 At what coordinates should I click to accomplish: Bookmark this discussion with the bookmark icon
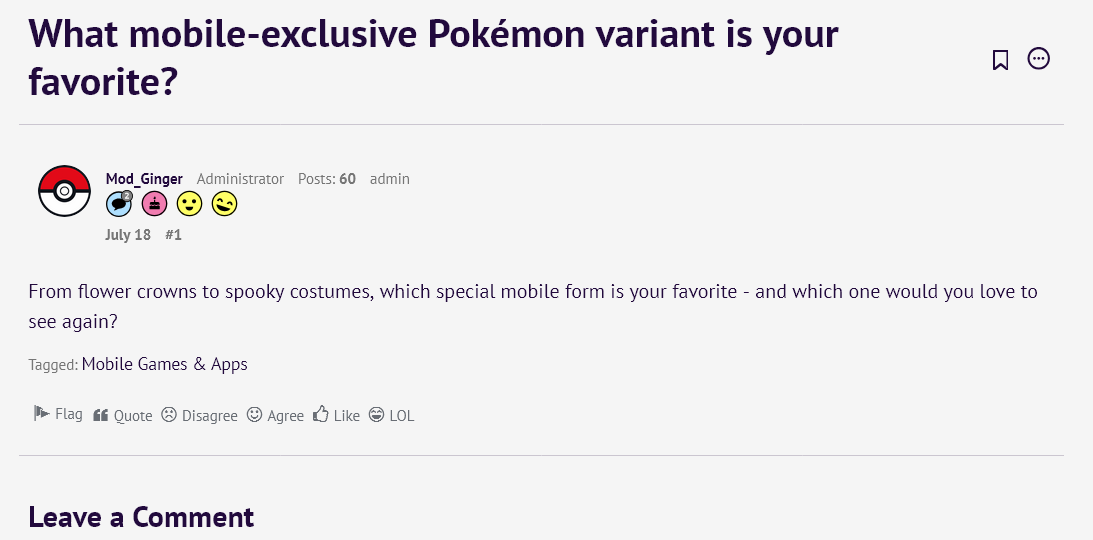click(x=1000, y=60)
